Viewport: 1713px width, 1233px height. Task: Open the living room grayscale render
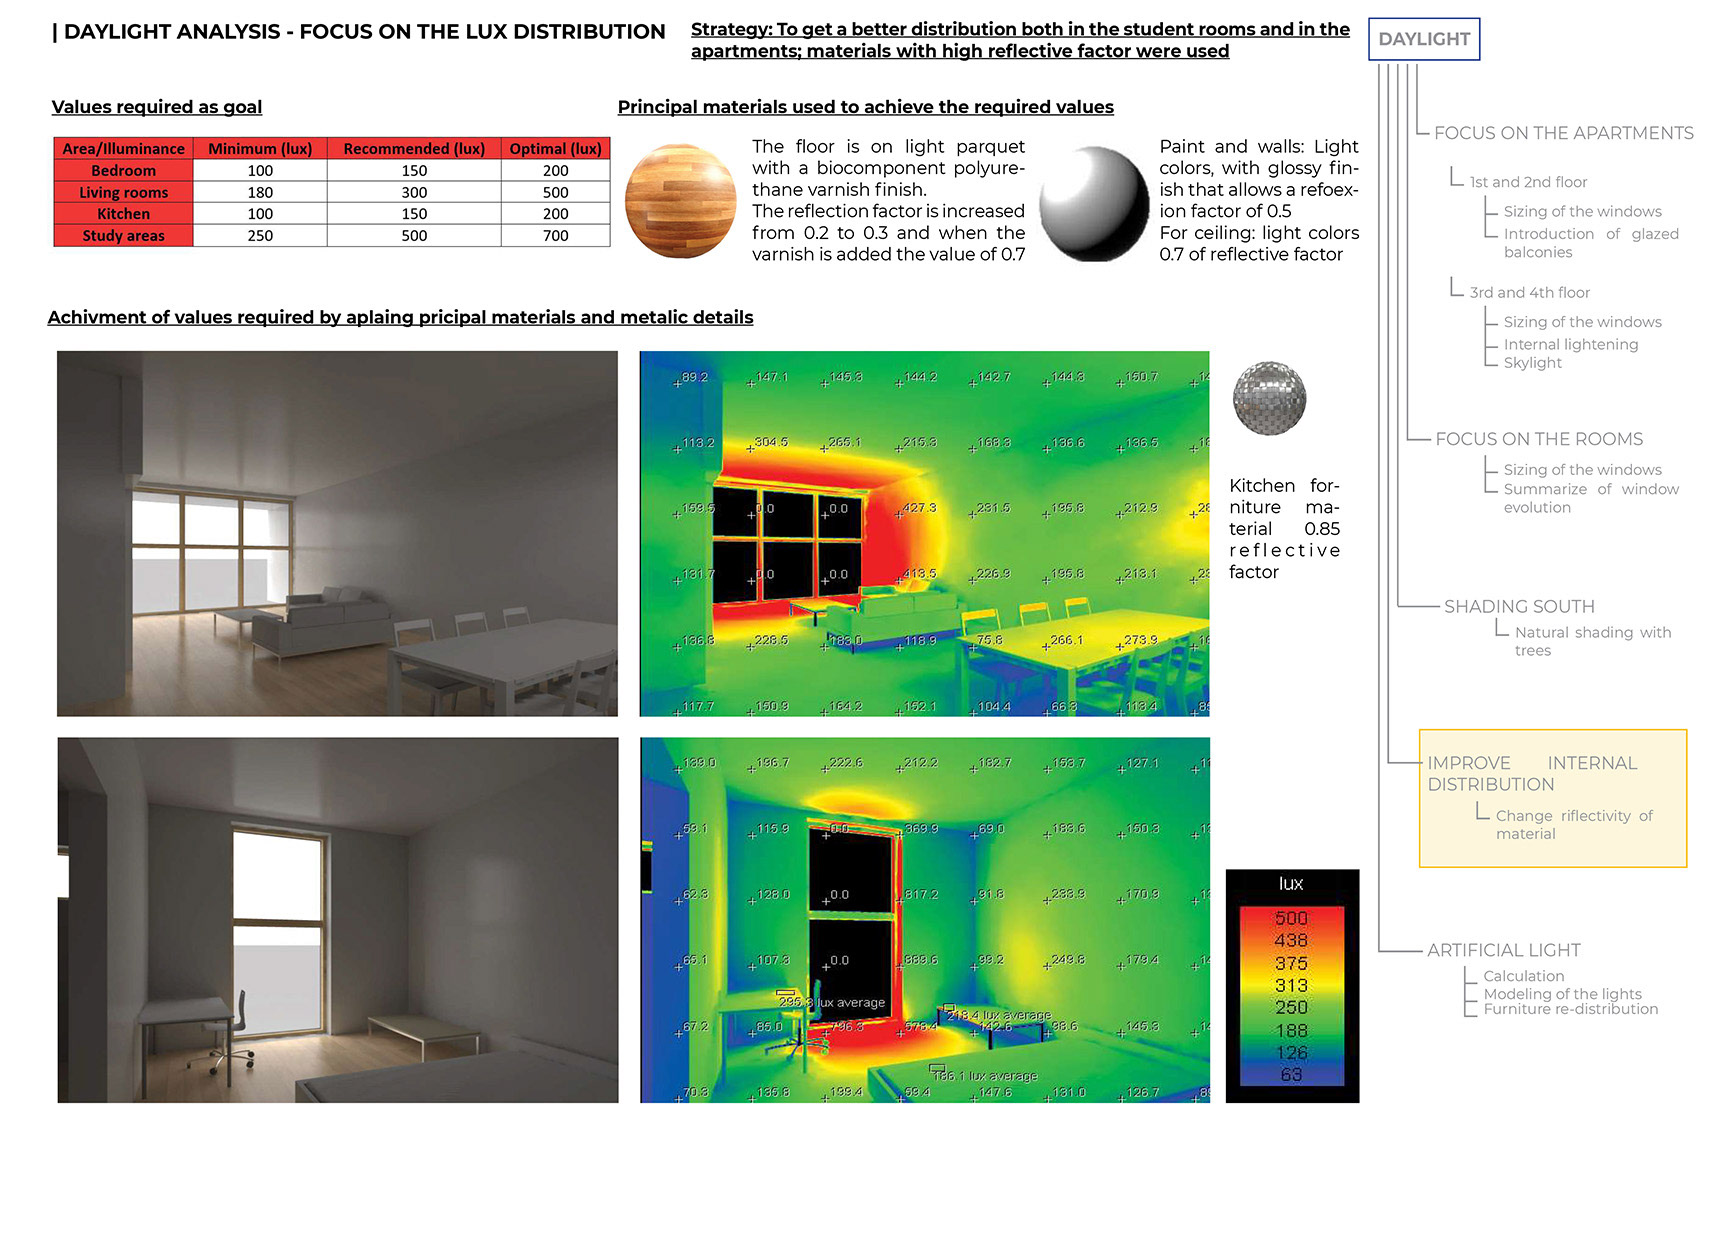click(337, 533)
